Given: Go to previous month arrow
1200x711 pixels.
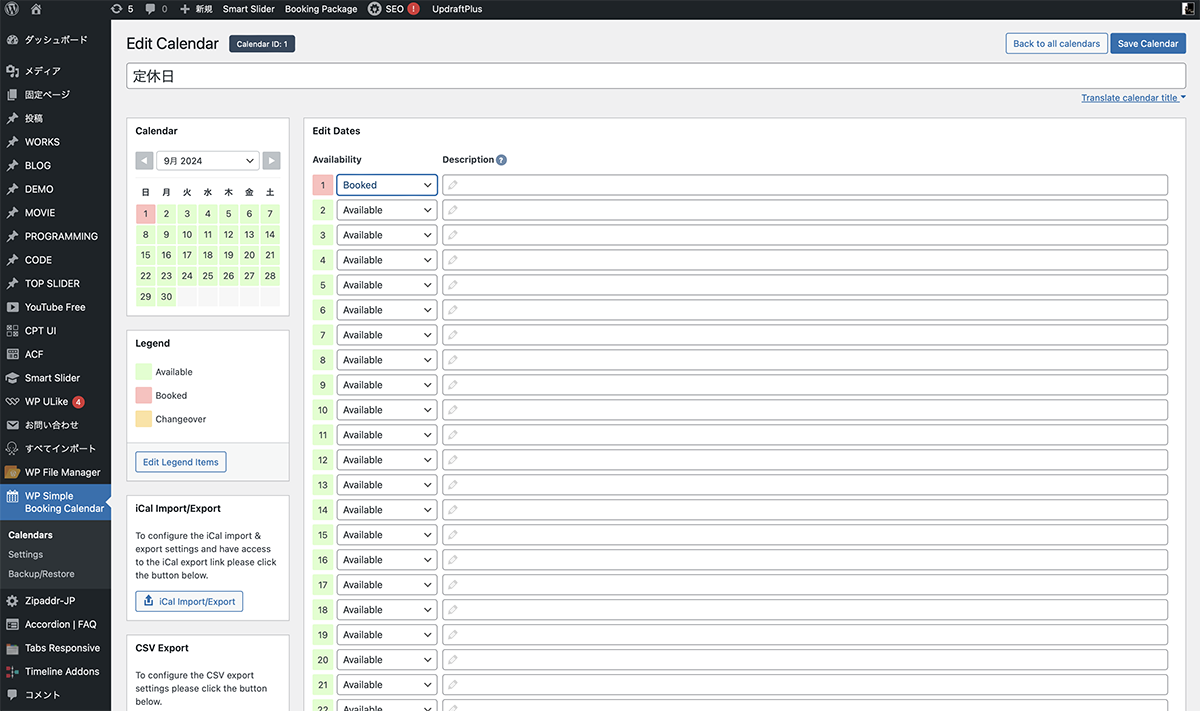Looking at the screenshot, I should tap(144, 161).
